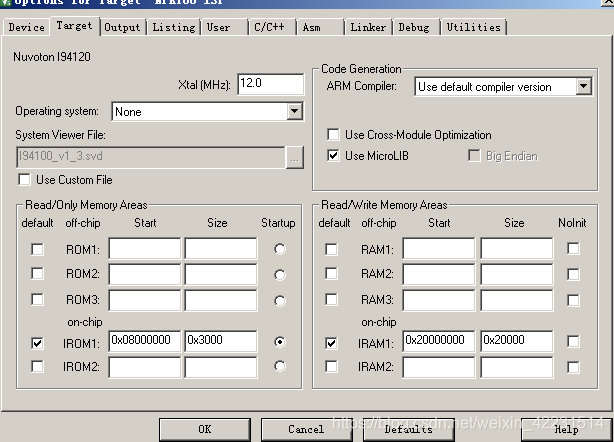Select ROM2 Startup radio button
The width and height of the screenshot is (614, 442).
280,275
